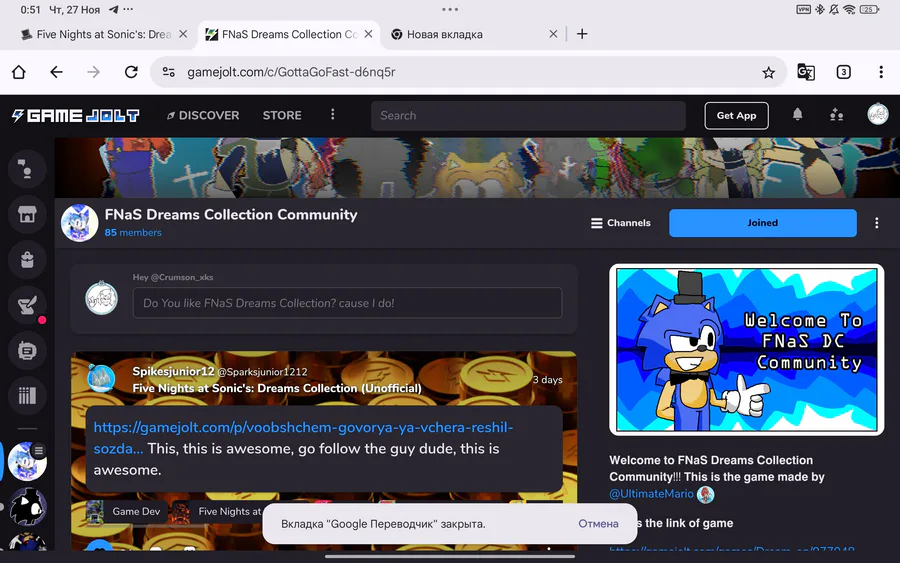Open the Five Nights at Sonic's (Unofficial) link
Viewport: 900px width, 563px height.
click(x=277, y=388)
